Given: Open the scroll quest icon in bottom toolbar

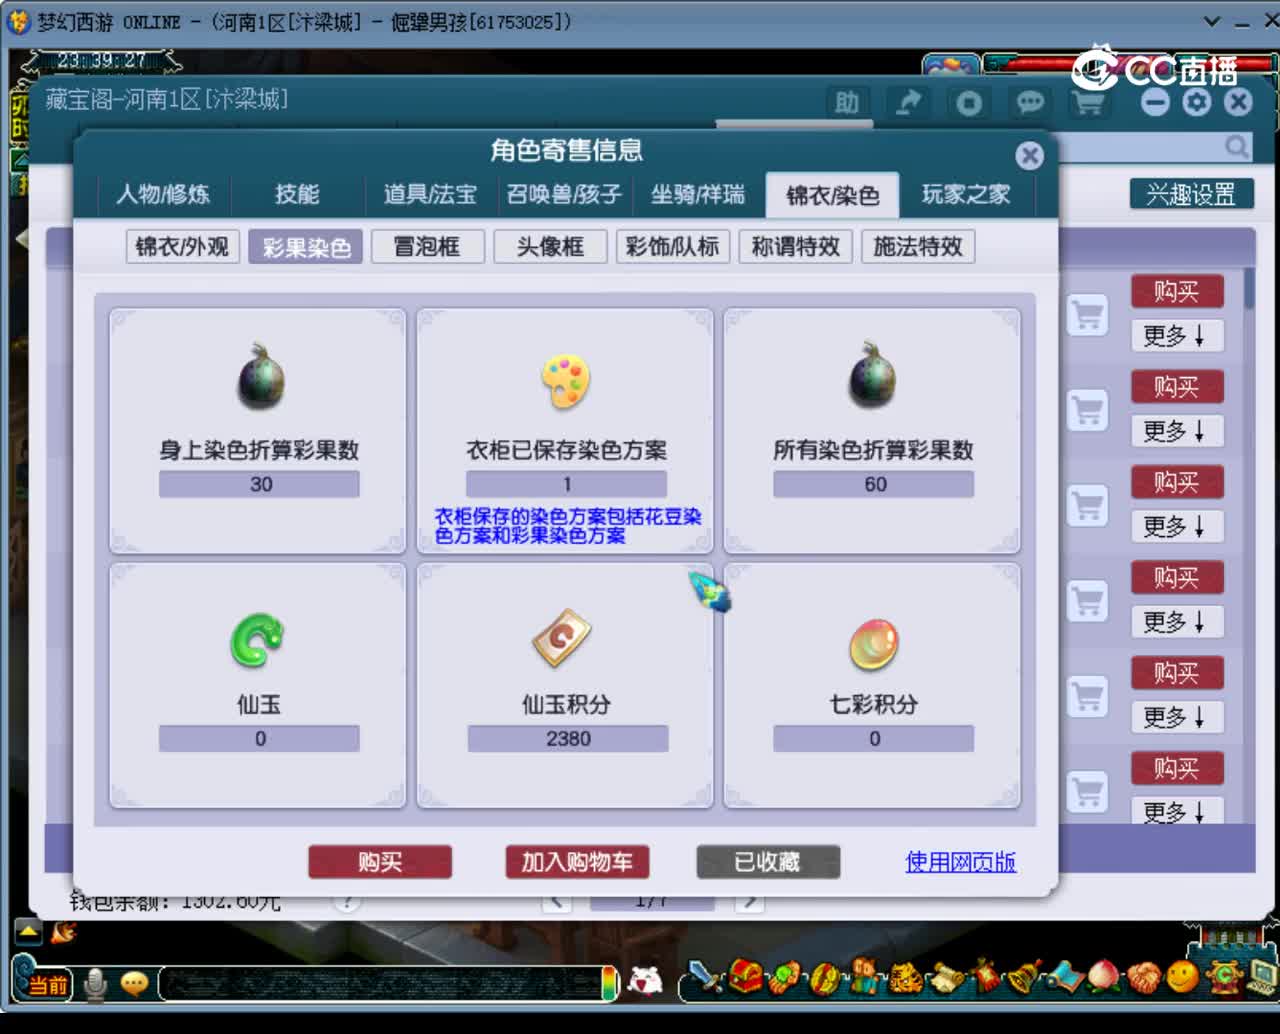Looking at the screenshot, I should [x=945, y=977].
